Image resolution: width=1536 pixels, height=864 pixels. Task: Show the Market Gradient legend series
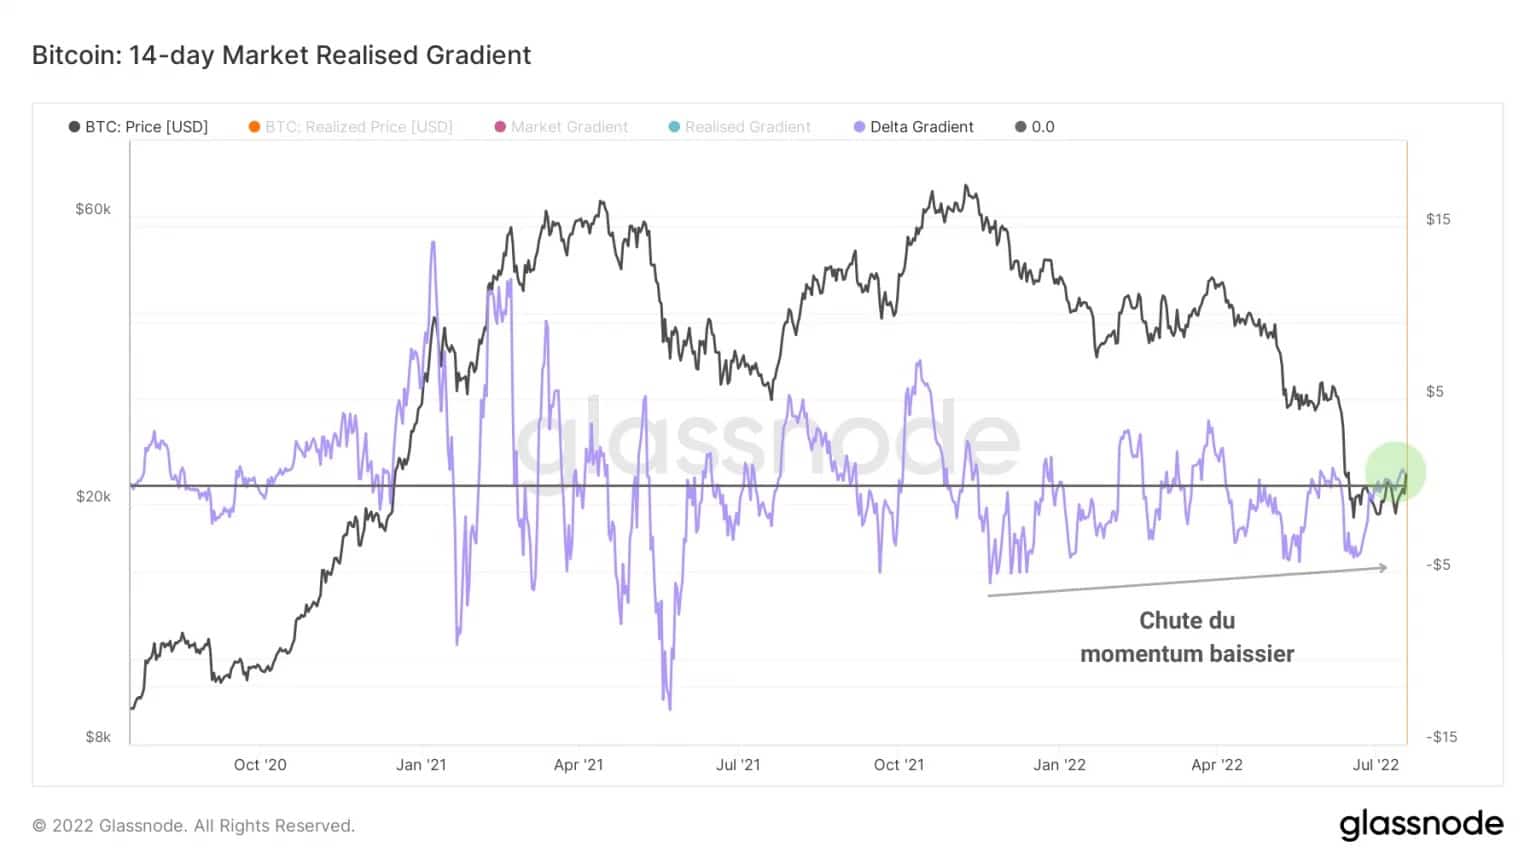click(x=561, y=127)
